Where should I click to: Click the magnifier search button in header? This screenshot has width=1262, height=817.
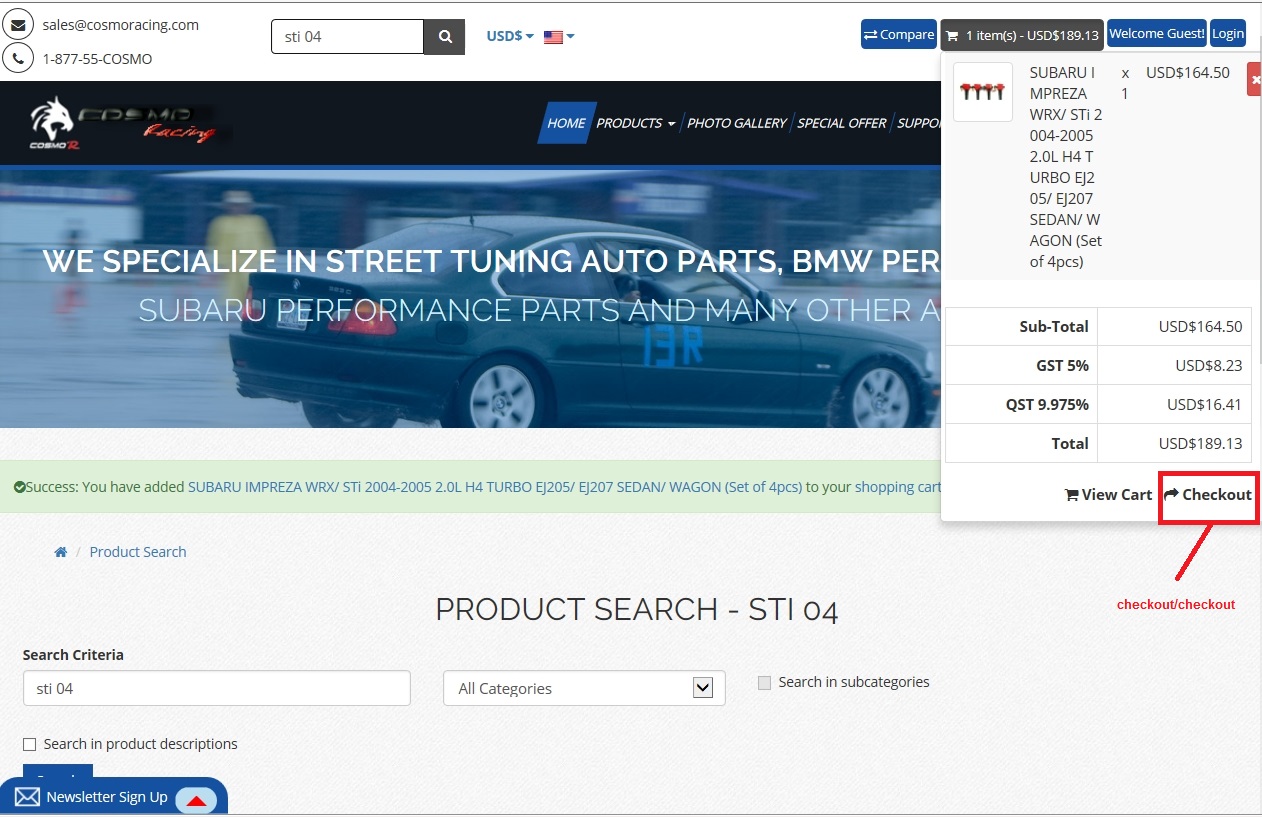coord(444,37)
